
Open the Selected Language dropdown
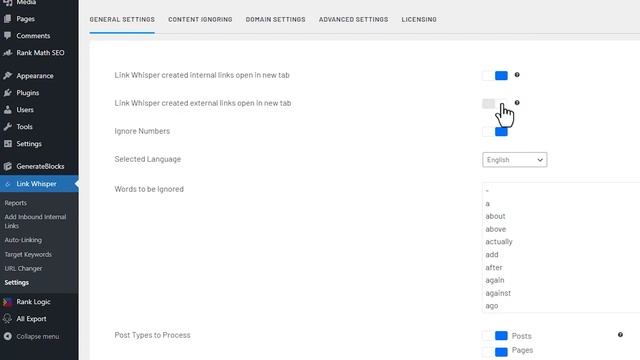point(514,160)
